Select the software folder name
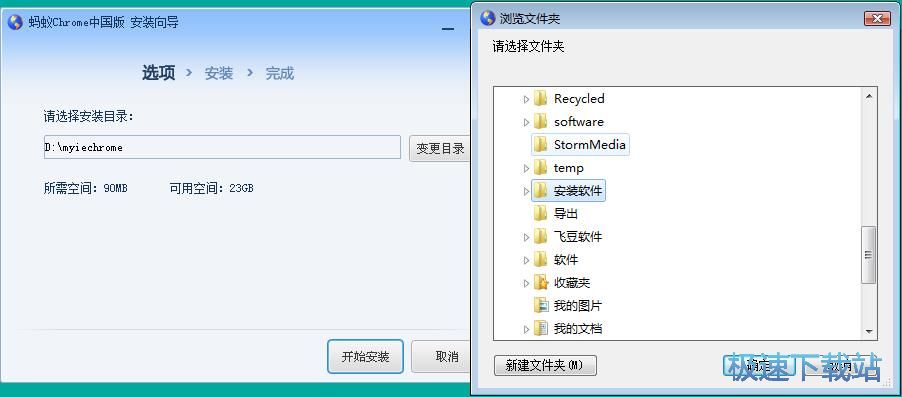The height and width of the screenshot is (397, 902). pos(579,121)
